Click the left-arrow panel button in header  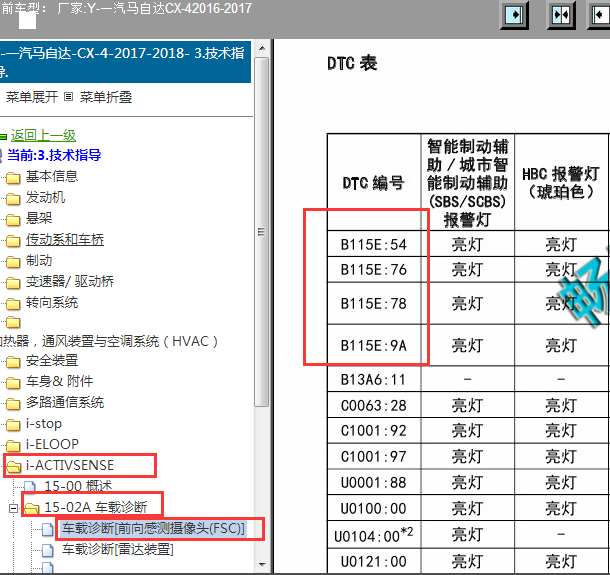tap(599, 15)
